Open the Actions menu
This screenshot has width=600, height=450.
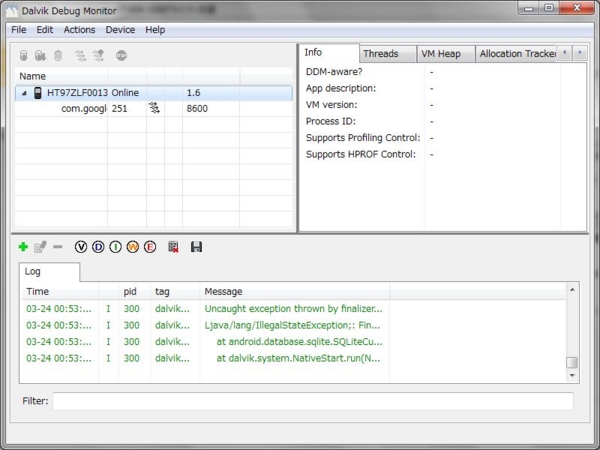coord(79,30)
